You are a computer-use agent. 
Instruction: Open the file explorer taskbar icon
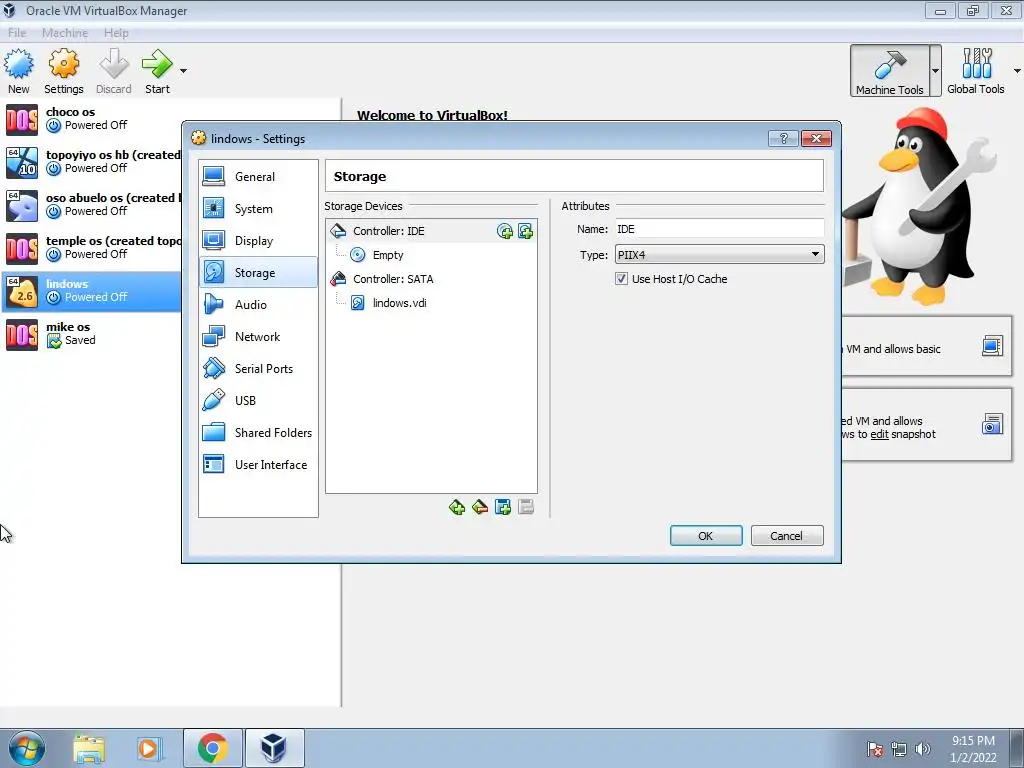point(89,748)
